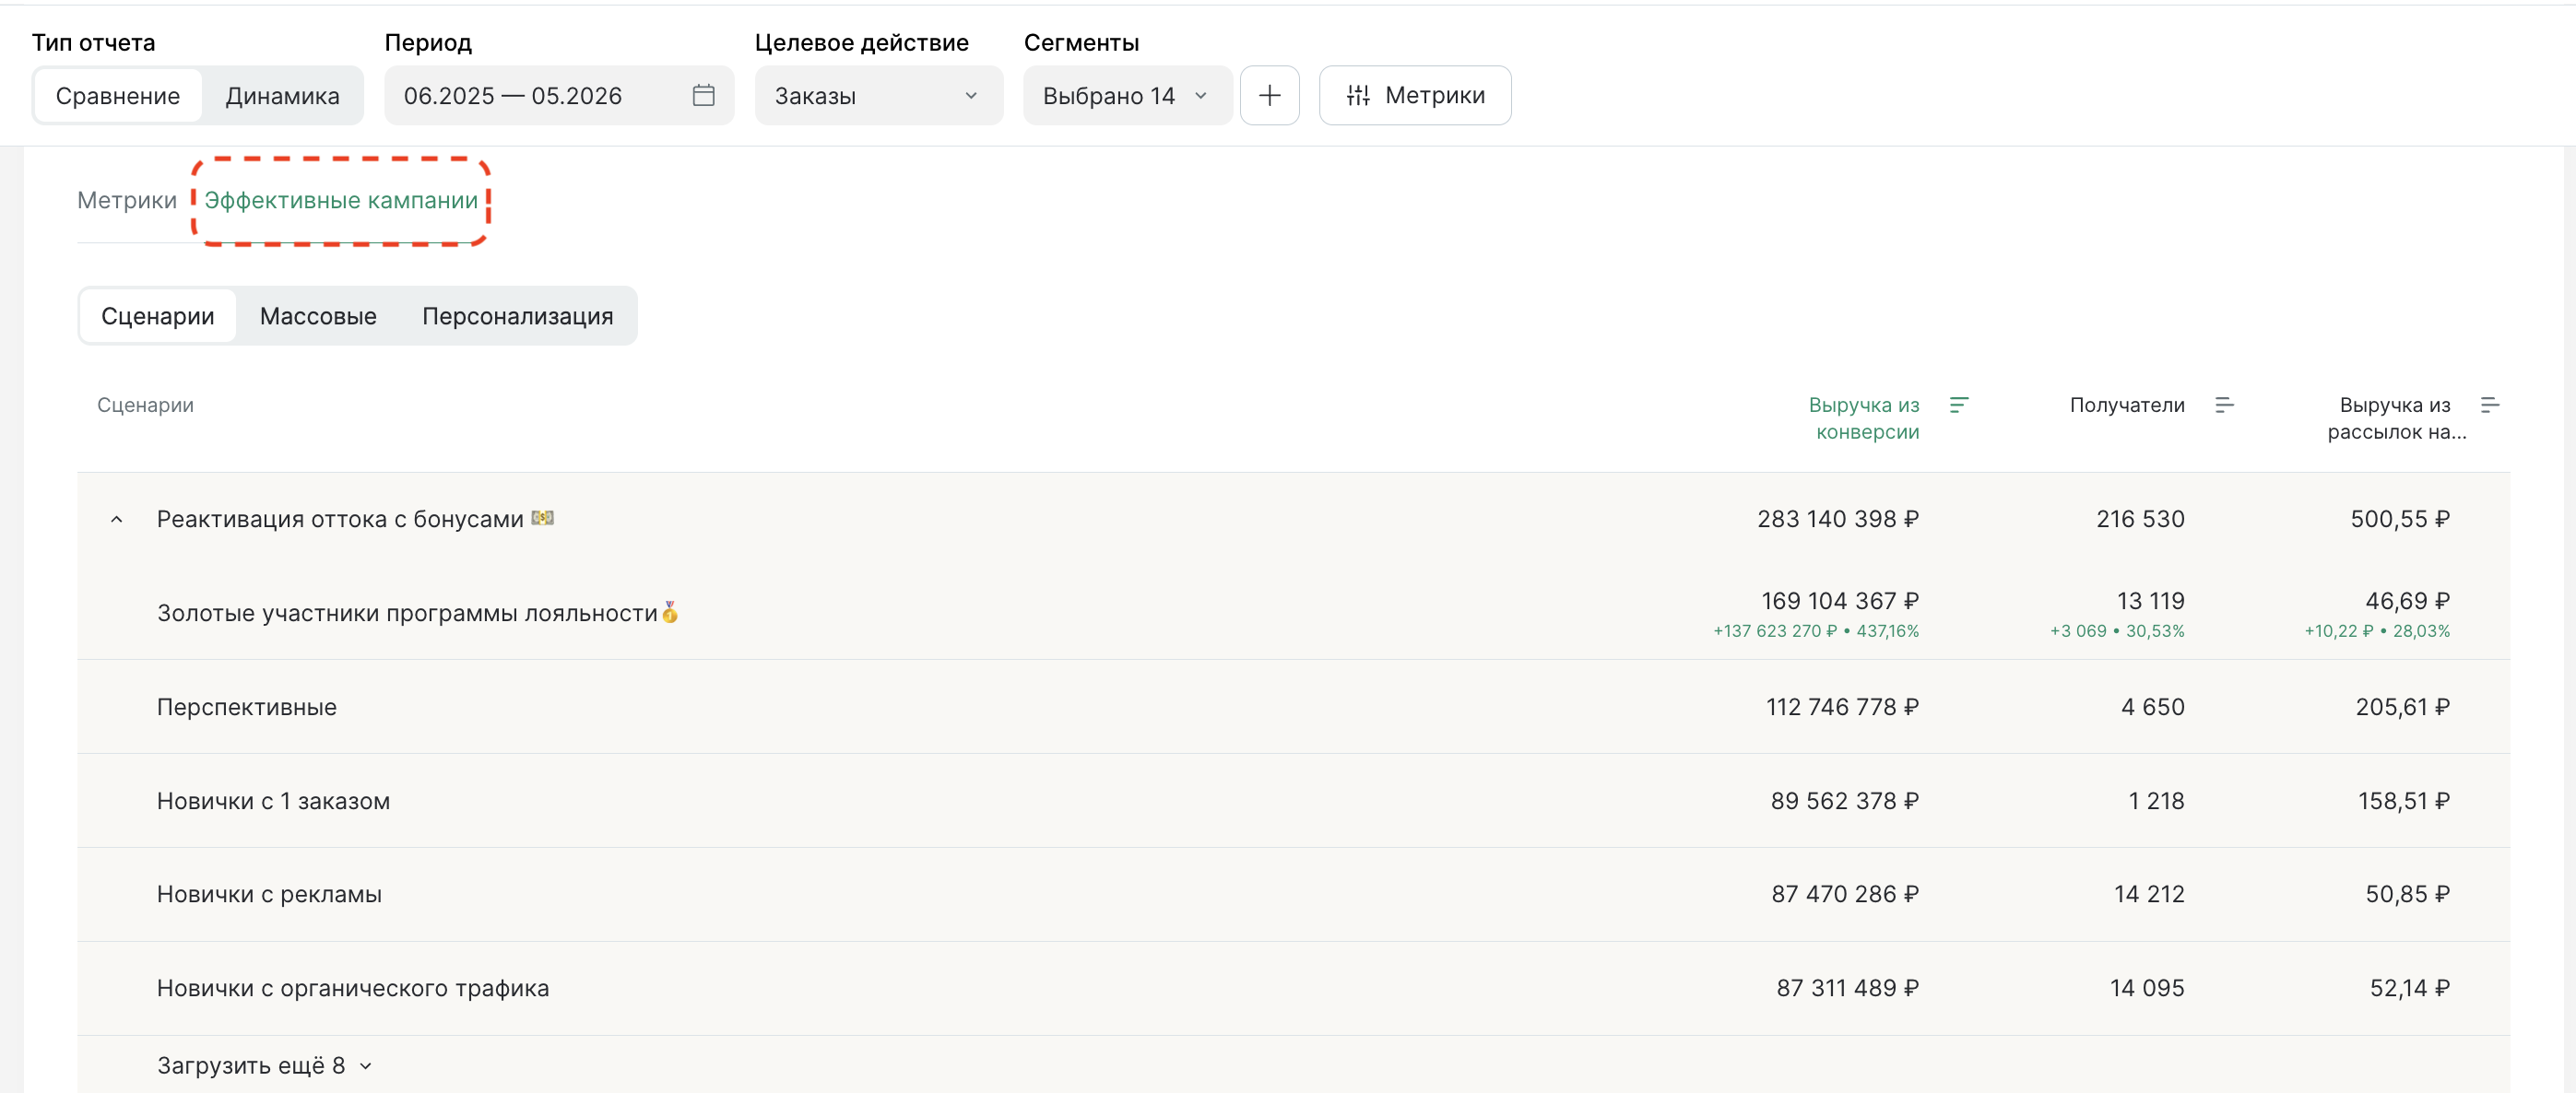Click value 205,61 ₽
Image resolution: width=2576 pixels, height=1093 pixels.
[x=2402, y=707]
